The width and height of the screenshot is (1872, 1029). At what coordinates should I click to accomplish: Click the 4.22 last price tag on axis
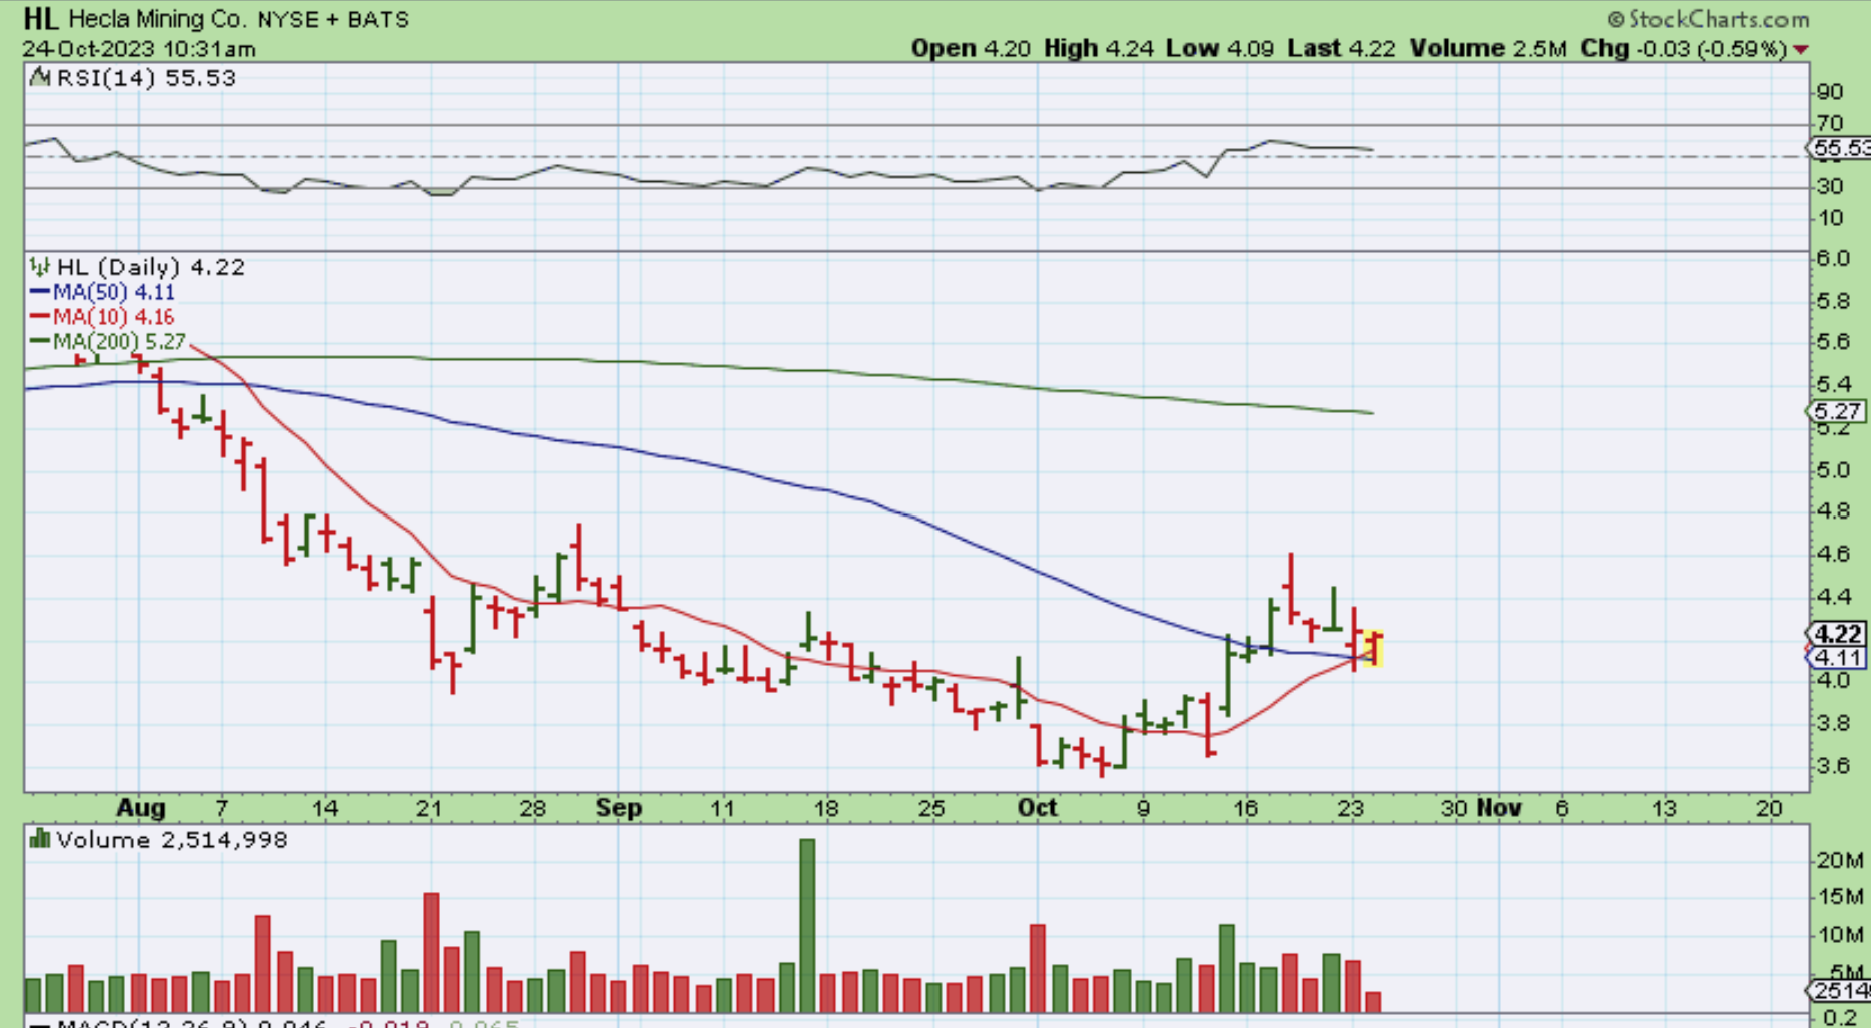pos(1837,634)
